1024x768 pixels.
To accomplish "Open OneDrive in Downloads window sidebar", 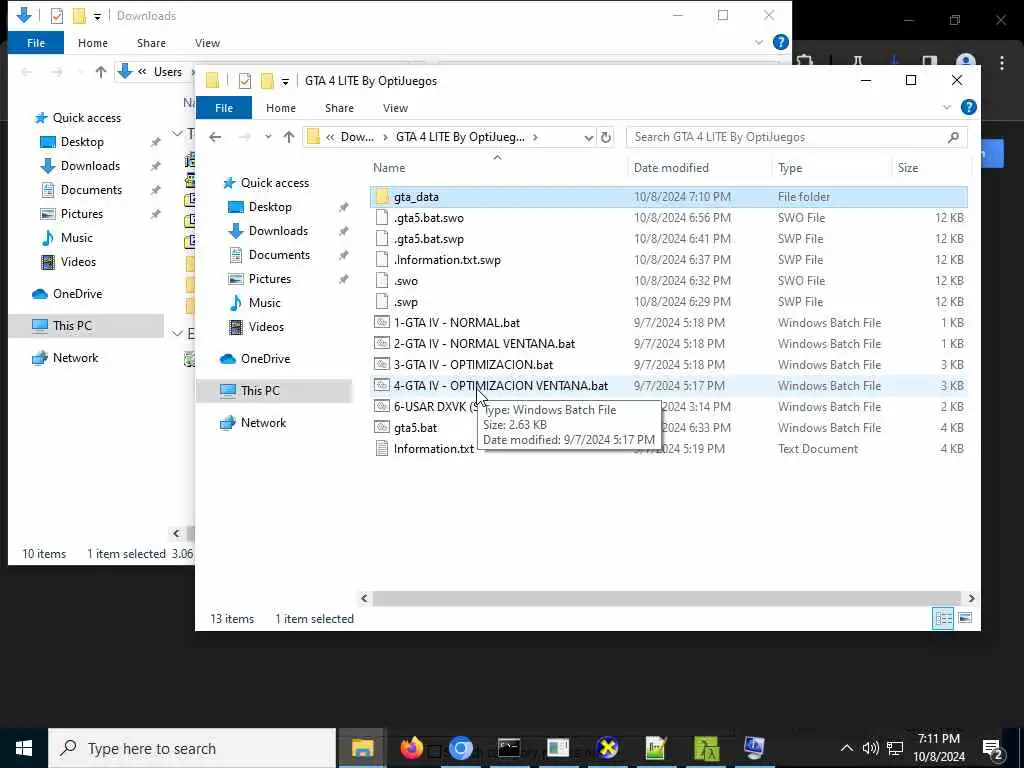I will click(x=77, y=294).
